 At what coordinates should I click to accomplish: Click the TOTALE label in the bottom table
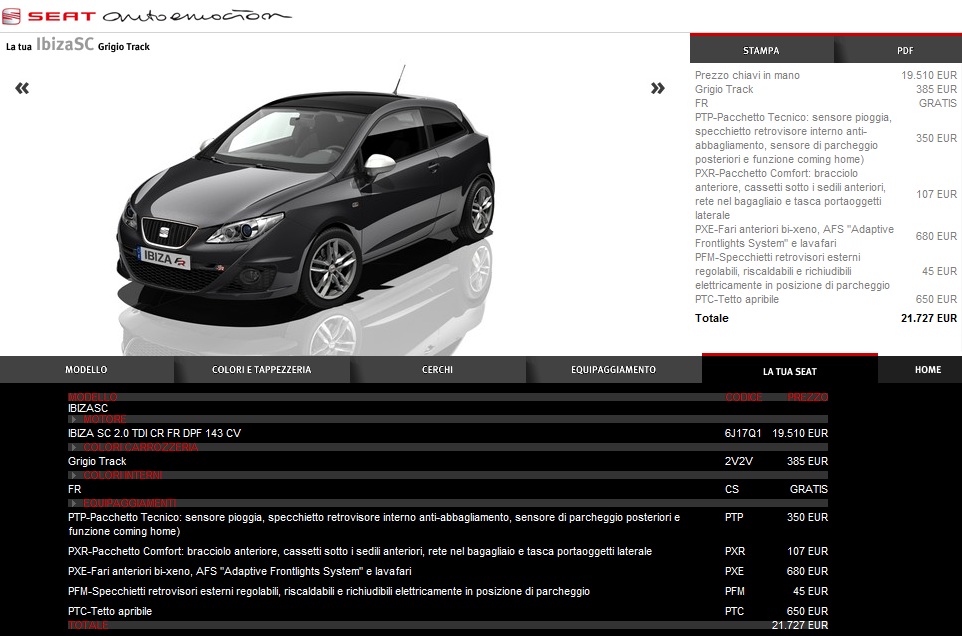click(x=88, y=625)
